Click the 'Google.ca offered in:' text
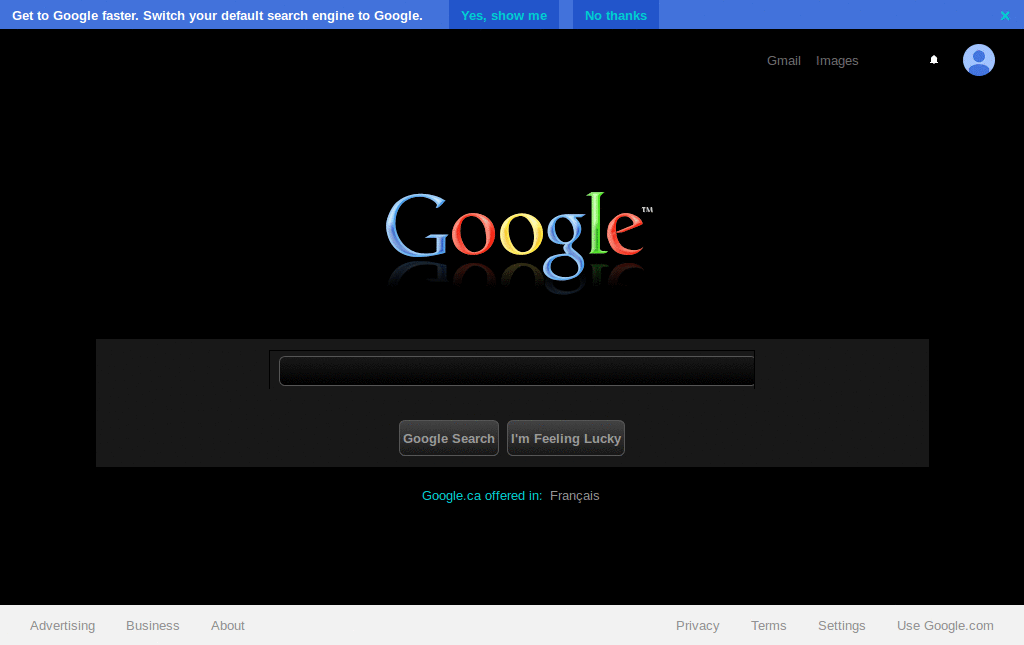The height and width of the screenshot is (645, 1024). [482, 496]
